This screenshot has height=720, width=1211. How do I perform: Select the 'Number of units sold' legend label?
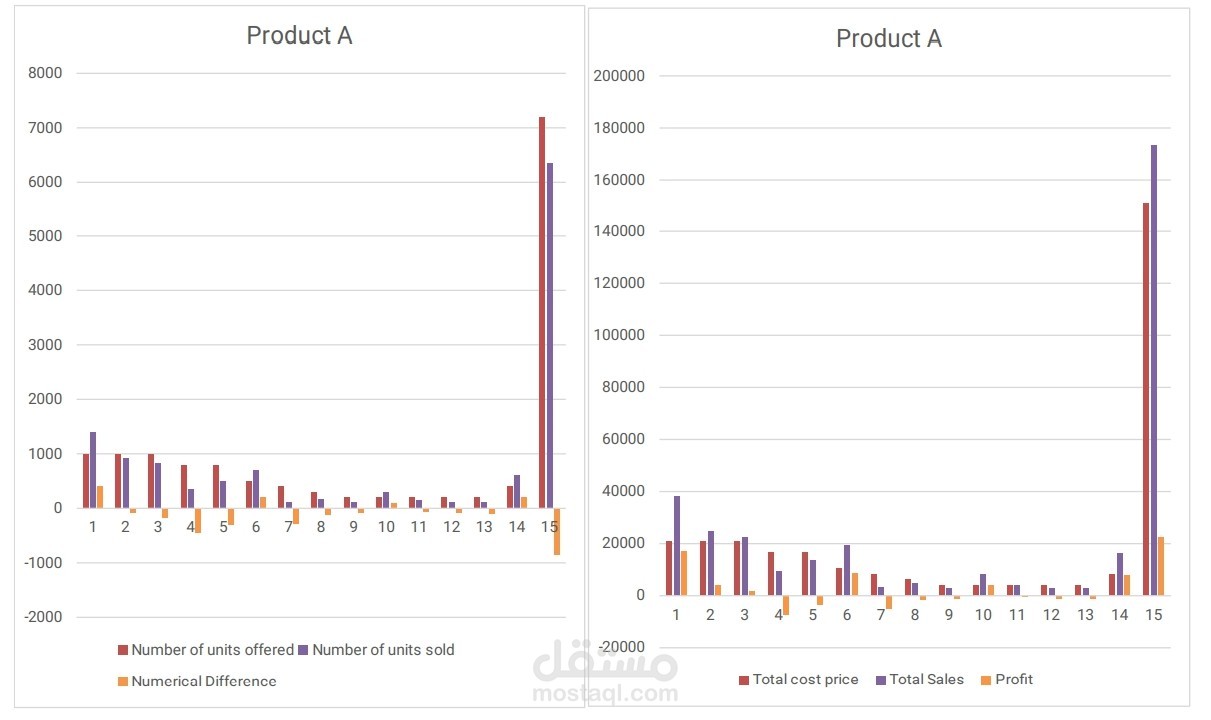pyautogui.click(x=383, y=650)
